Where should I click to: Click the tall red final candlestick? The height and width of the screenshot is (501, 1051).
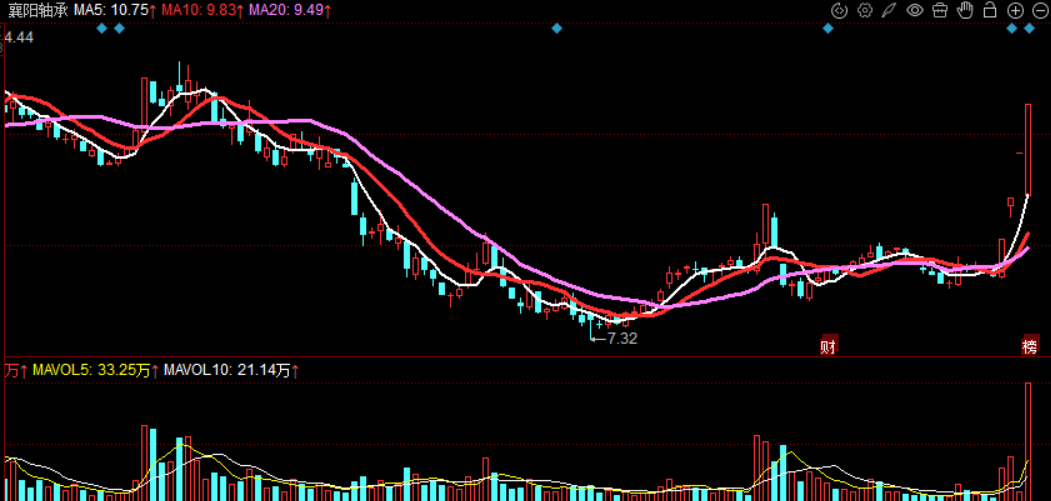tap(1028, 149)
